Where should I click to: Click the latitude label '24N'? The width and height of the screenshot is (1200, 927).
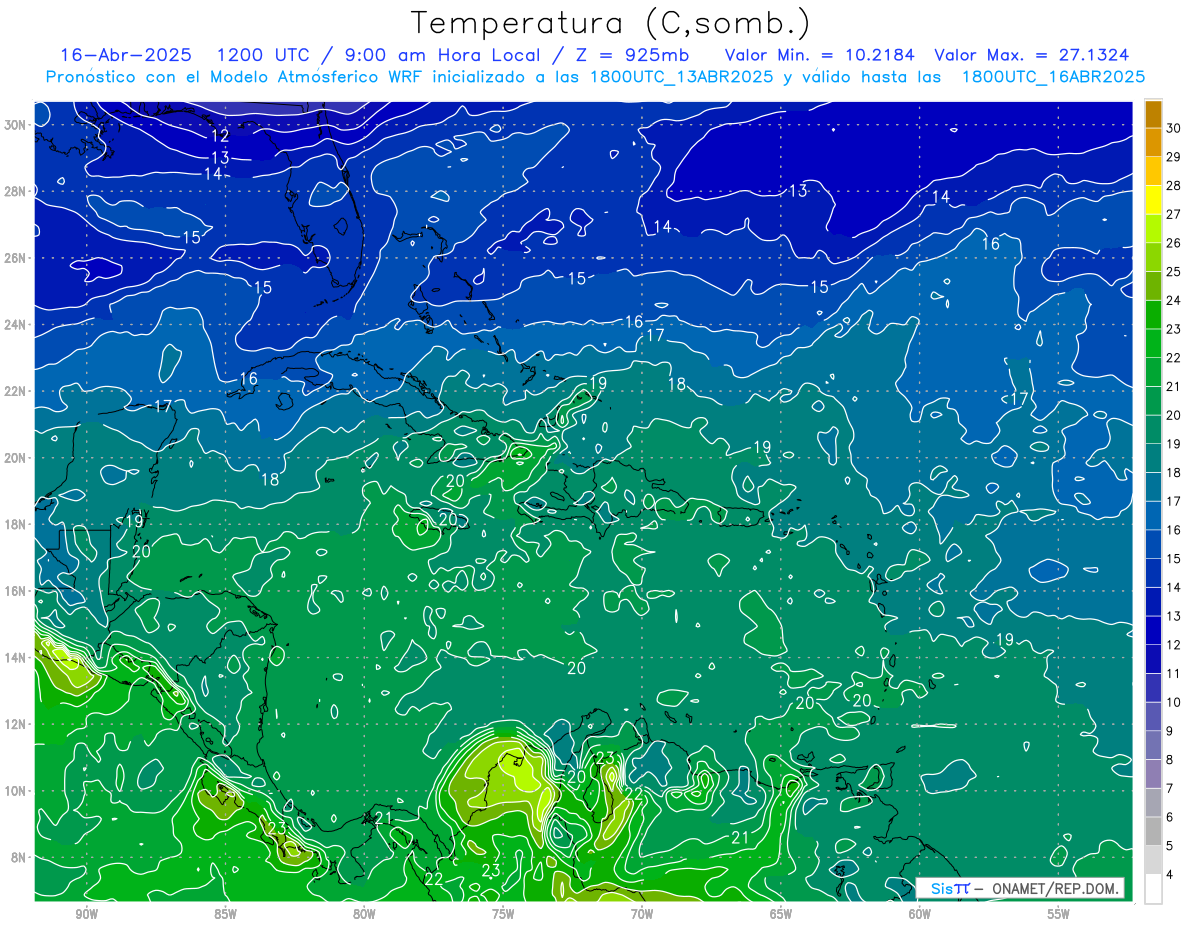click(x=16, y=325)
